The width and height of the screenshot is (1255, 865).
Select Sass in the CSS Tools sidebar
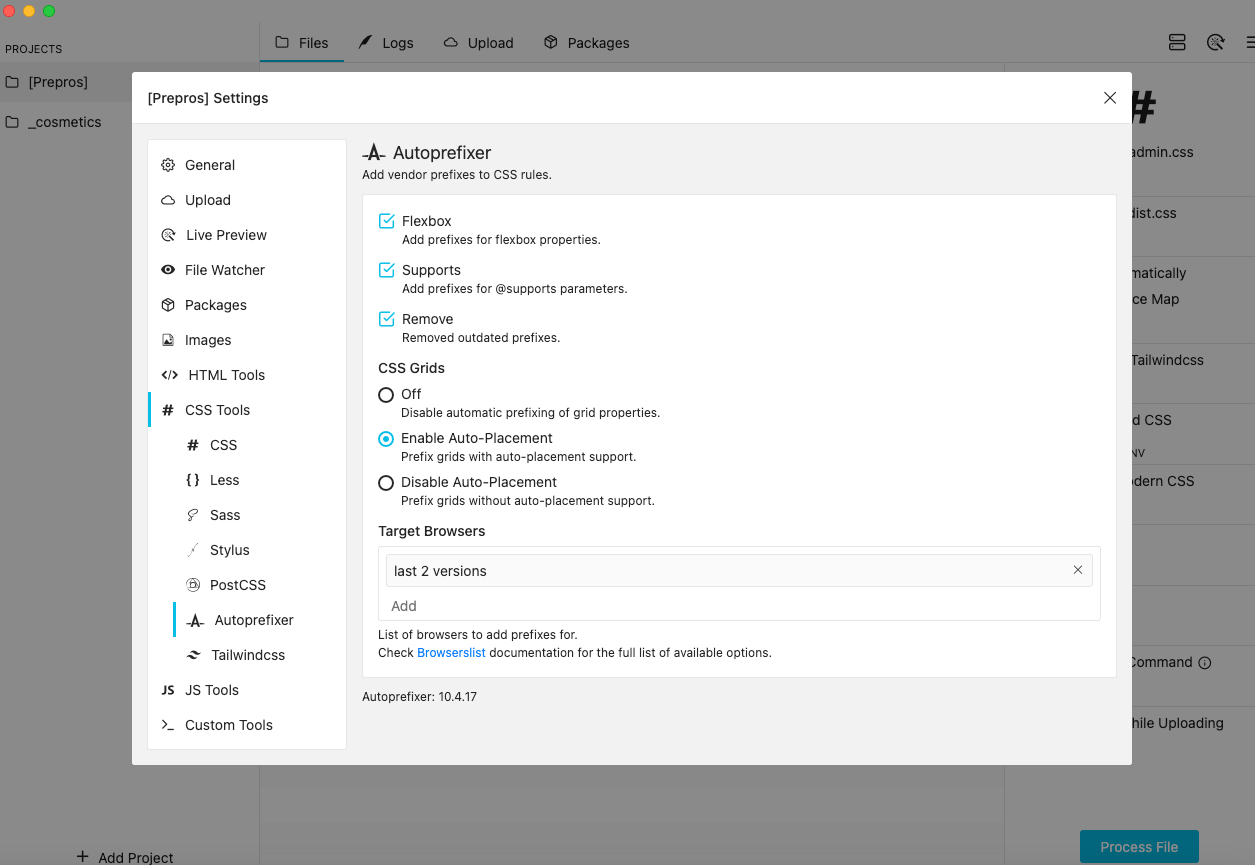[x=224, y=514]
